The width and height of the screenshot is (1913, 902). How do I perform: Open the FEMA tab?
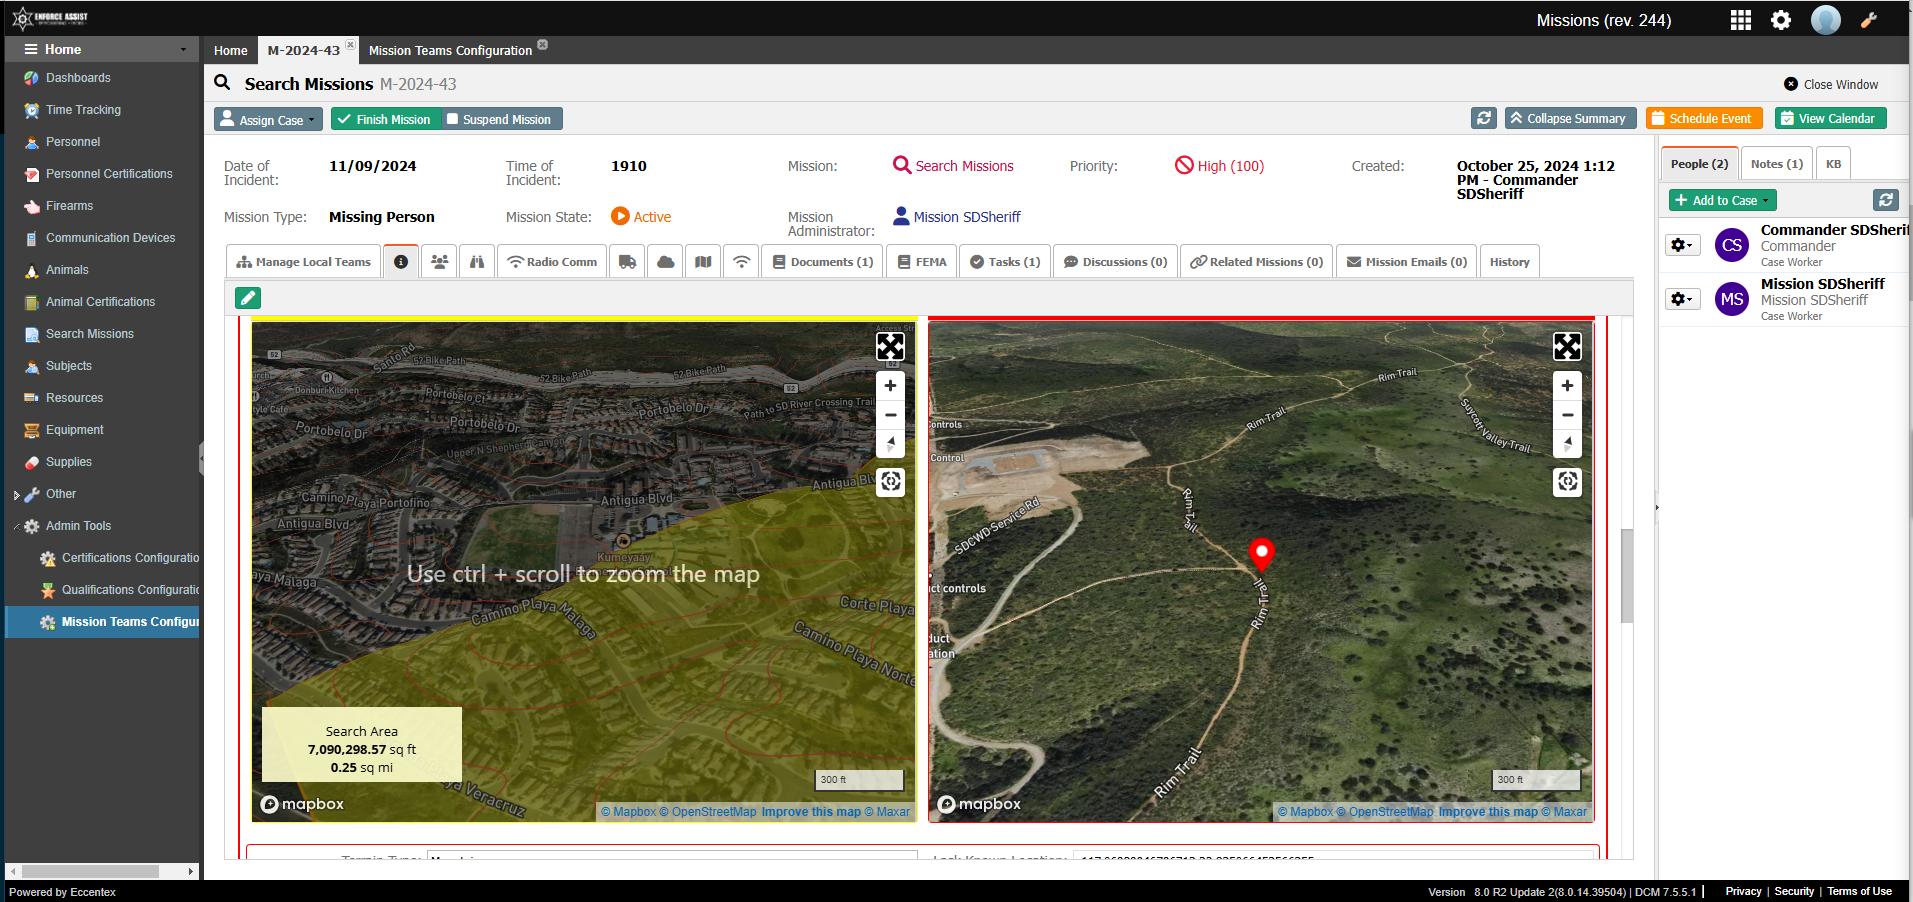pyautogui.click(x=922, y=262)
